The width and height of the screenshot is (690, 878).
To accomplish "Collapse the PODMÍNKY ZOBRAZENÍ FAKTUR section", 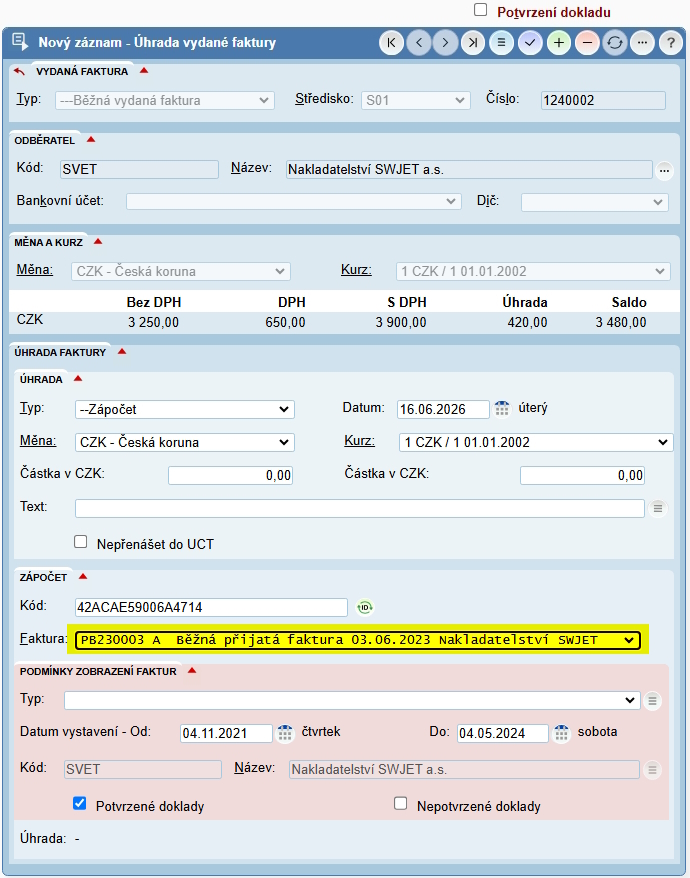I will click(x=192, y=670).
